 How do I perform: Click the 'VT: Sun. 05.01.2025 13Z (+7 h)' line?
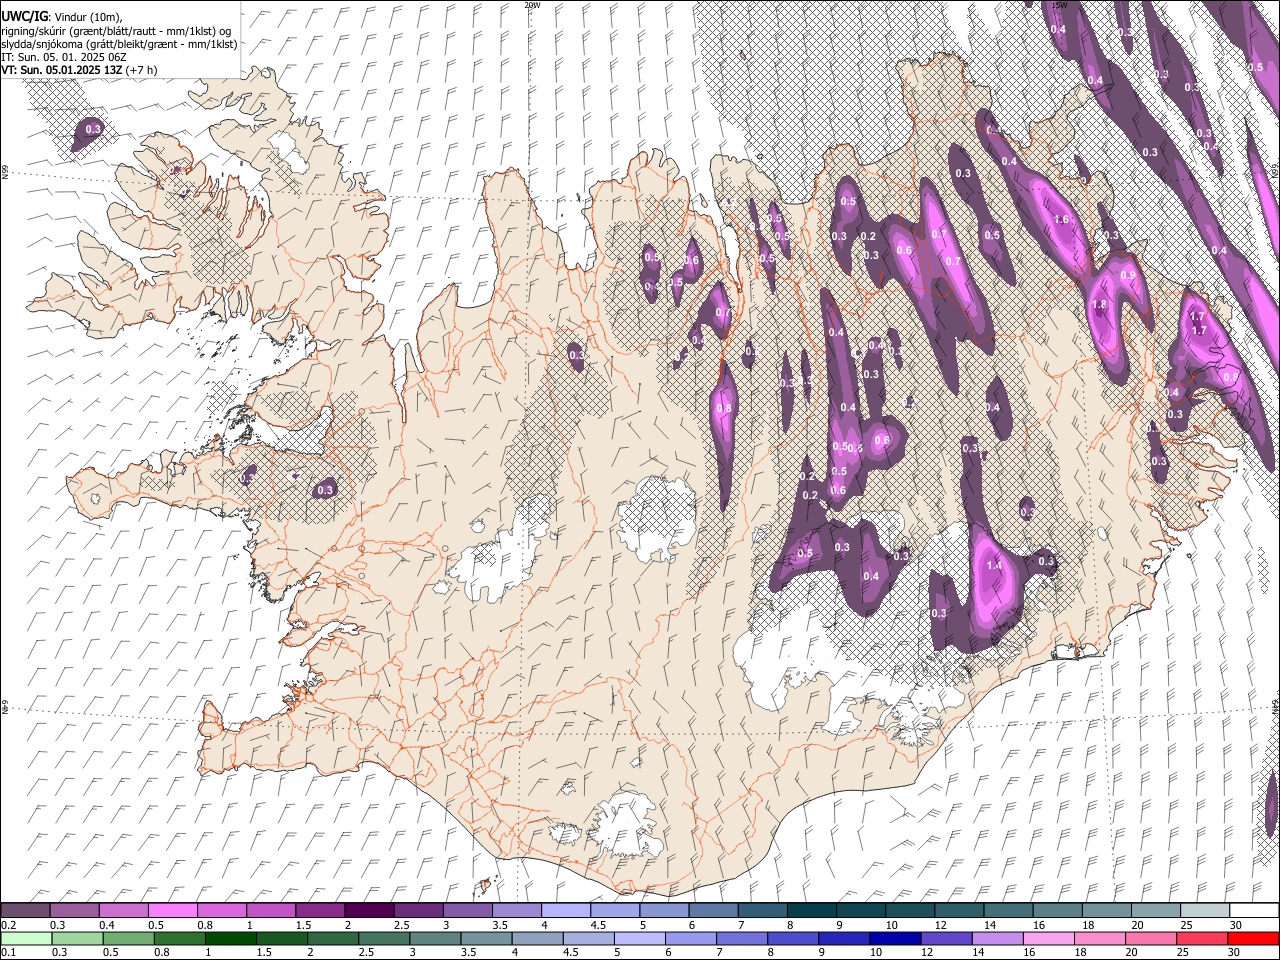pos(79,71)
